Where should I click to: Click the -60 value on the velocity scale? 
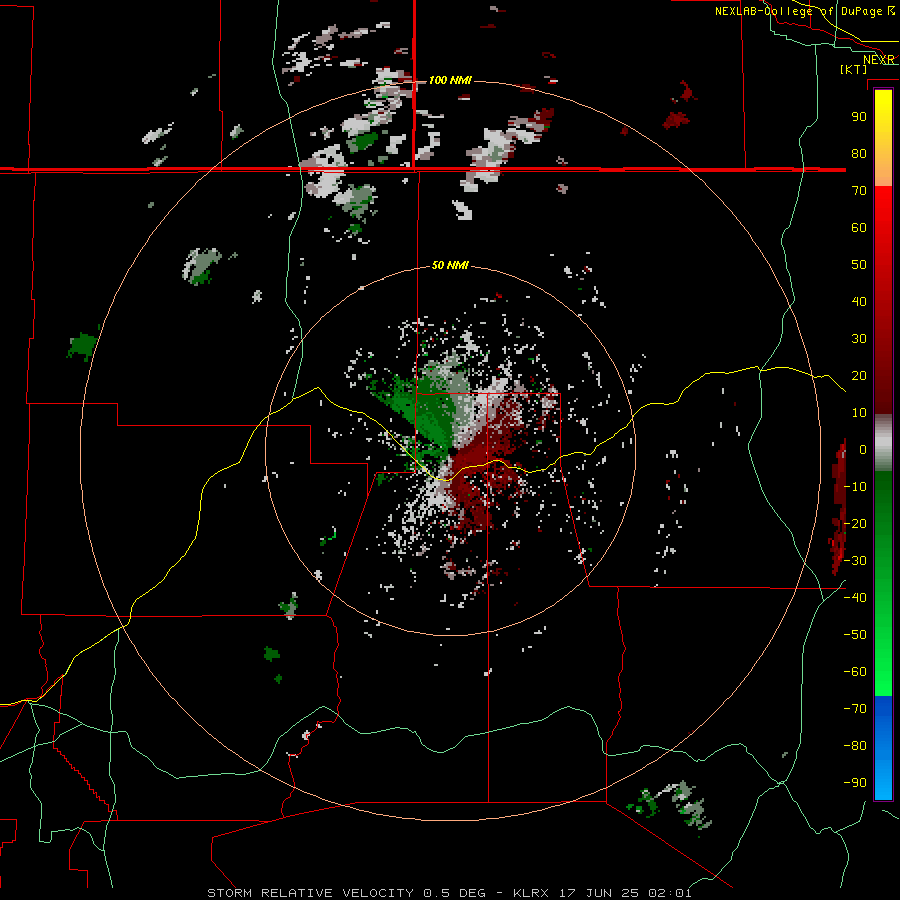(856, 672)
